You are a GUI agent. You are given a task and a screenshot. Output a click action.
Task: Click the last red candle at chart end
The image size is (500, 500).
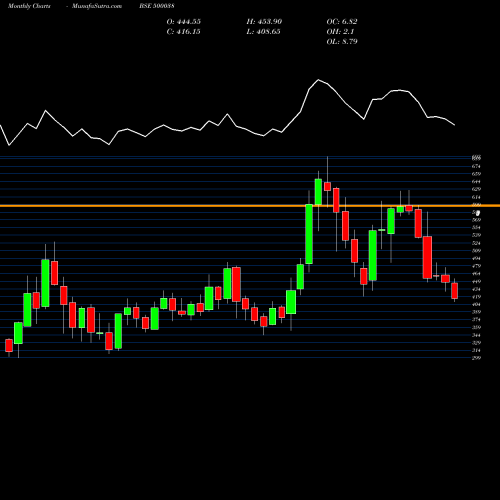455,291
